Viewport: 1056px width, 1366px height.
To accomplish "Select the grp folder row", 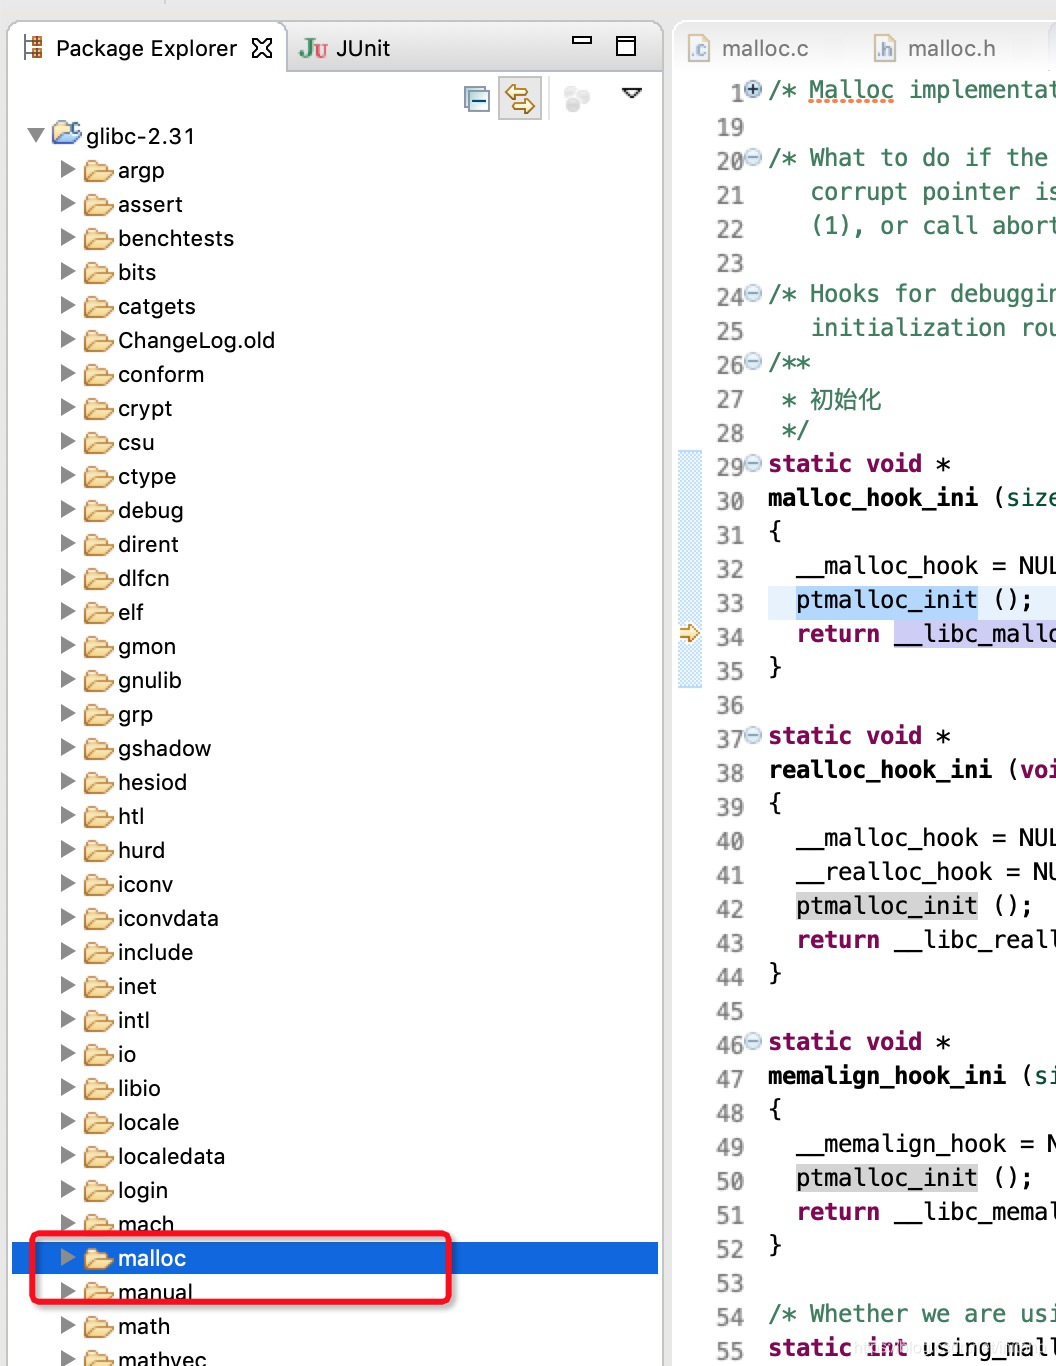I will [x=335, y=714].
